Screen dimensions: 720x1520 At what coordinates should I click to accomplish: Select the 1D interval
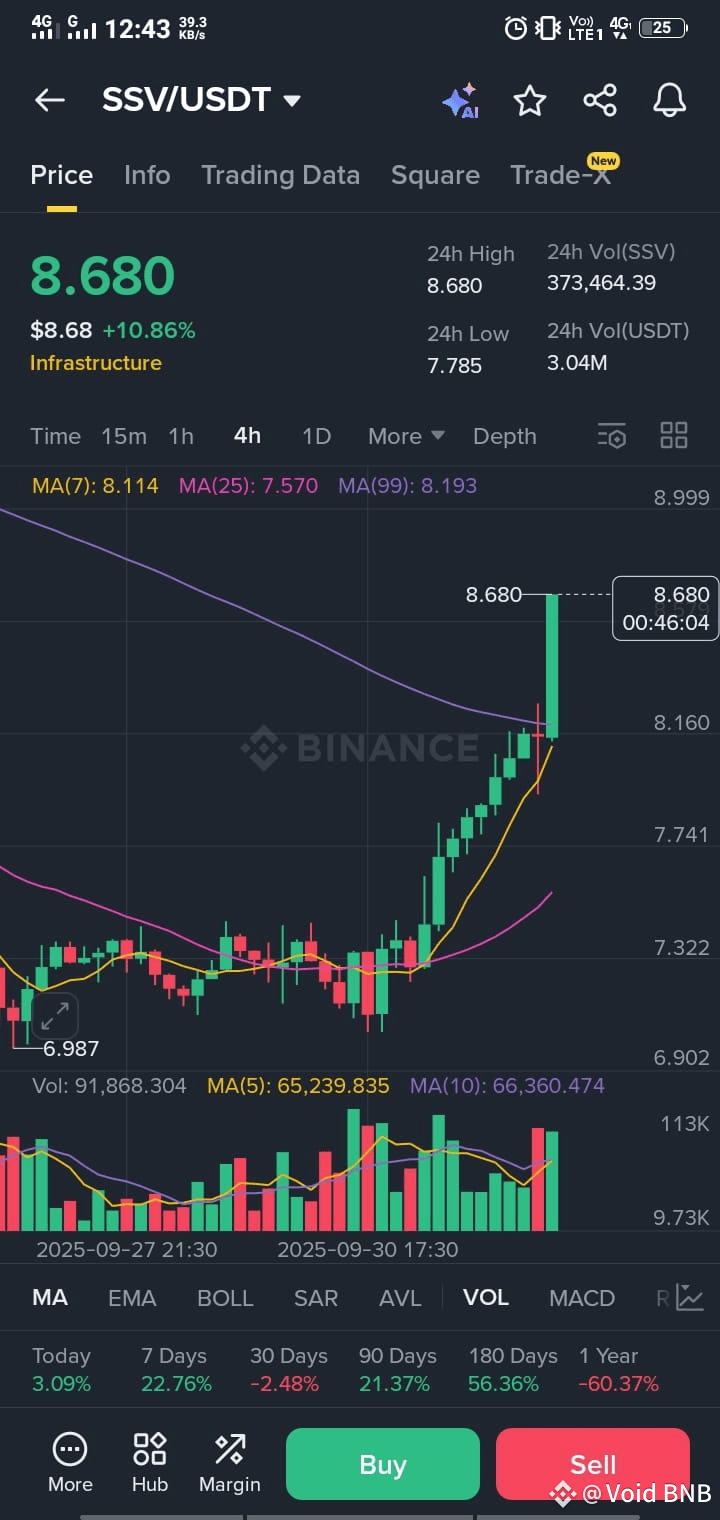point(316,436)
